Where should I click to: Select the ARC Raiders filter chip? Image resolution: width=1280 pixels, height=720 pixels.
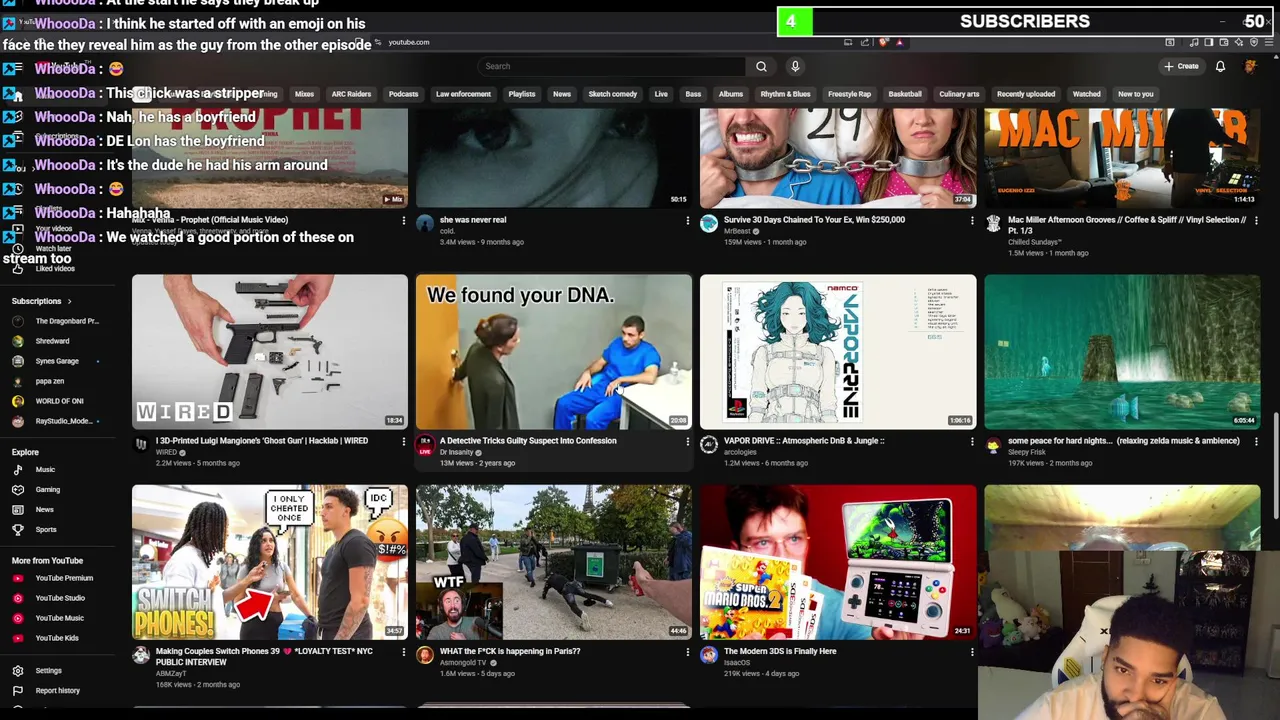point(351,94)
